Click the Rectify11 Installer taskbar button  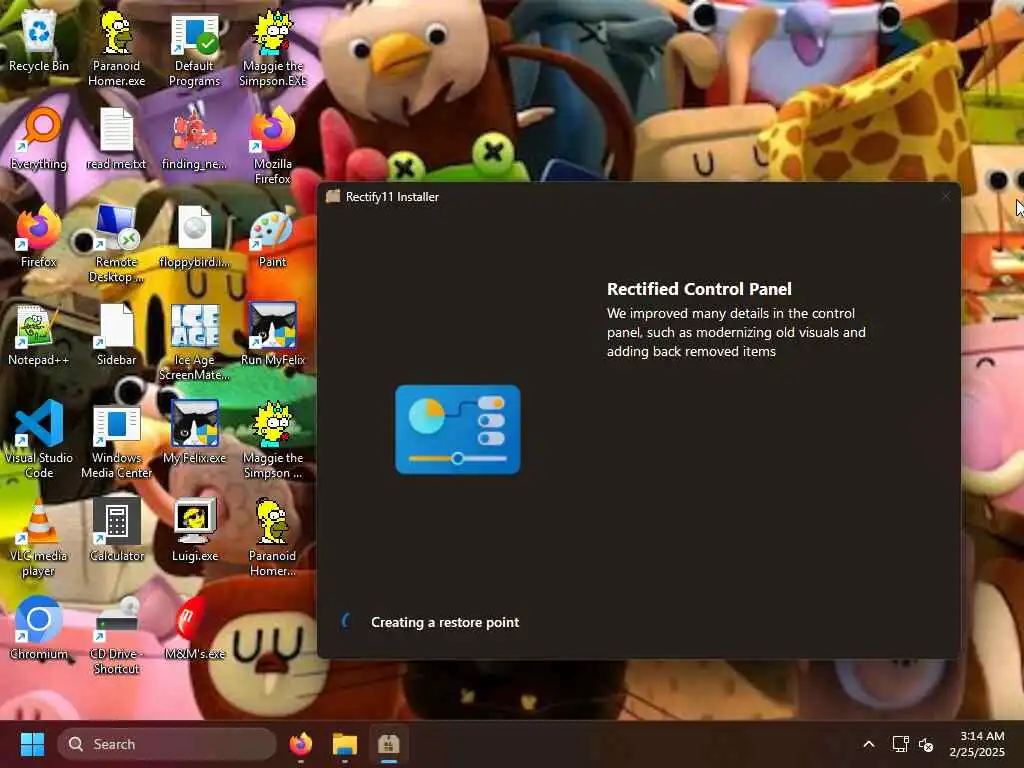click(x=389, y=744)
